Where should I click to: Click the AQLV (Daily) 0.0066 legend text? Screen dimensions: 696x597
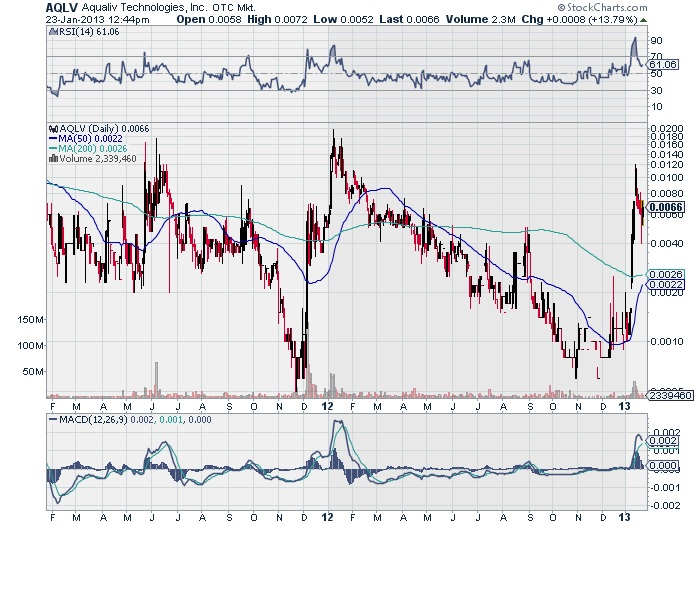[x=104, y=129]
